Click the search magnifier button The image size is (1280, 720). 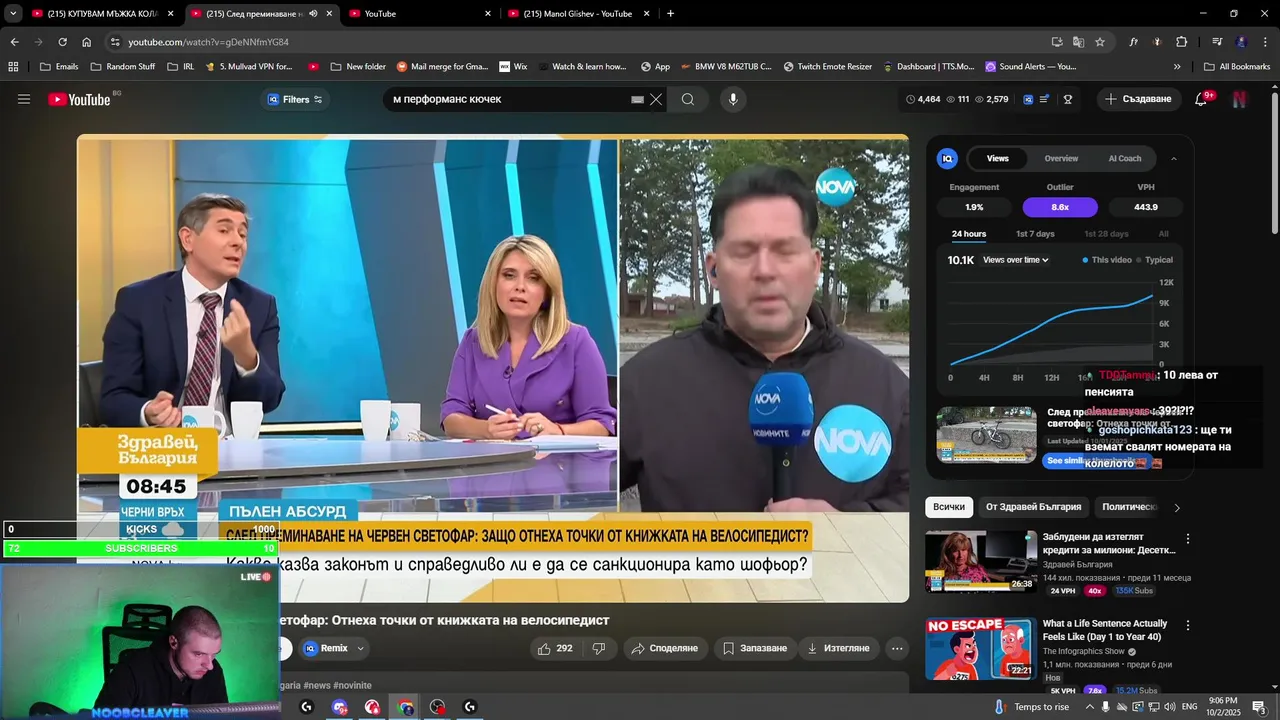pyautogui.click(x=688, y=99)
